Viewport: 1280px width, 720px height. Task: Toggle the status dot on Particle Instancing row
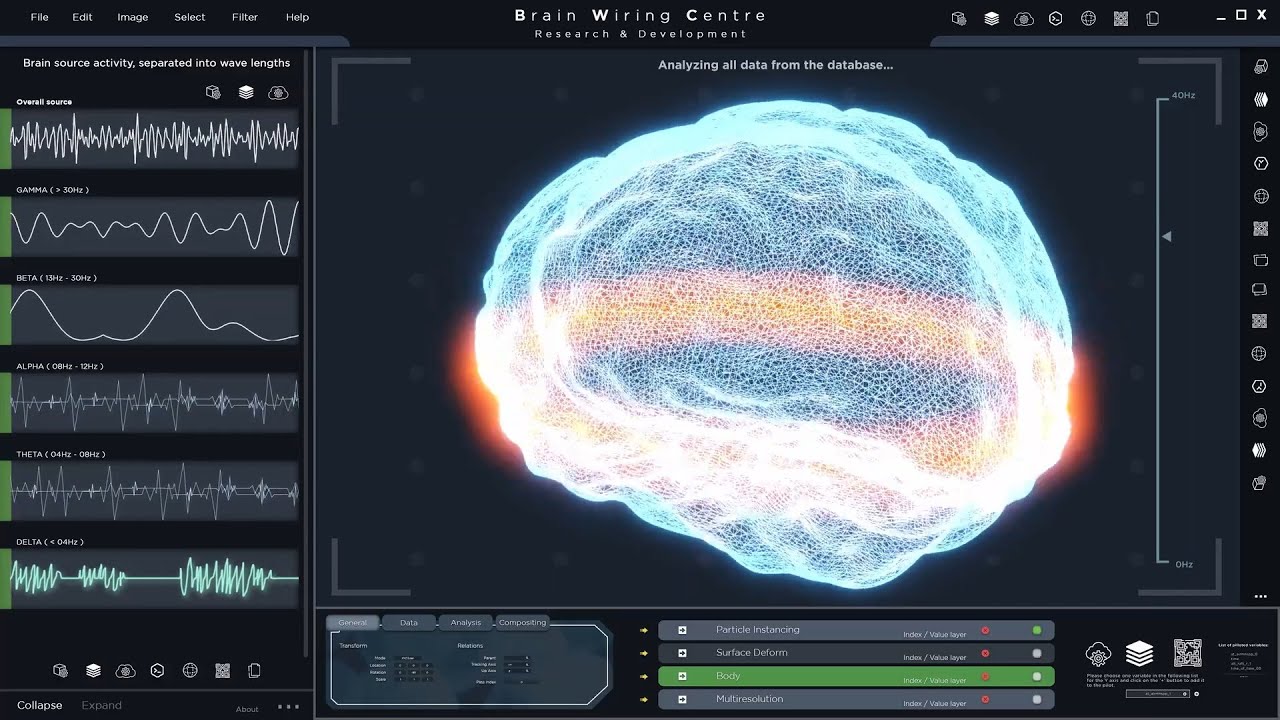(1037, 630)
